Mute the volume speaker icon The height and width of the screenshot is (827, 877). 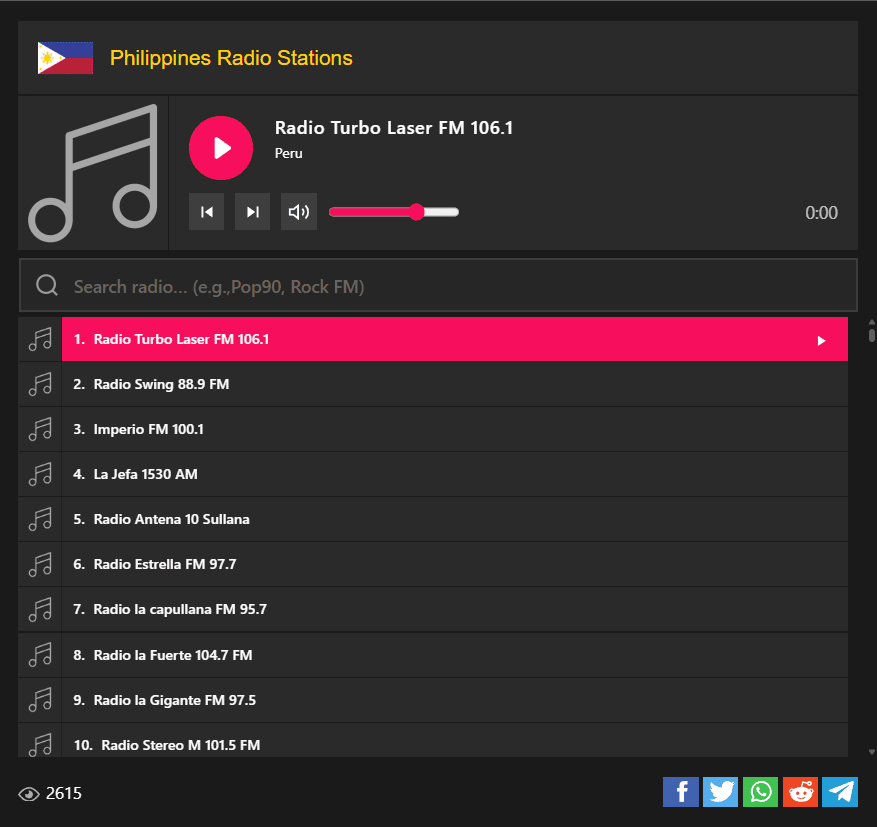298,212
